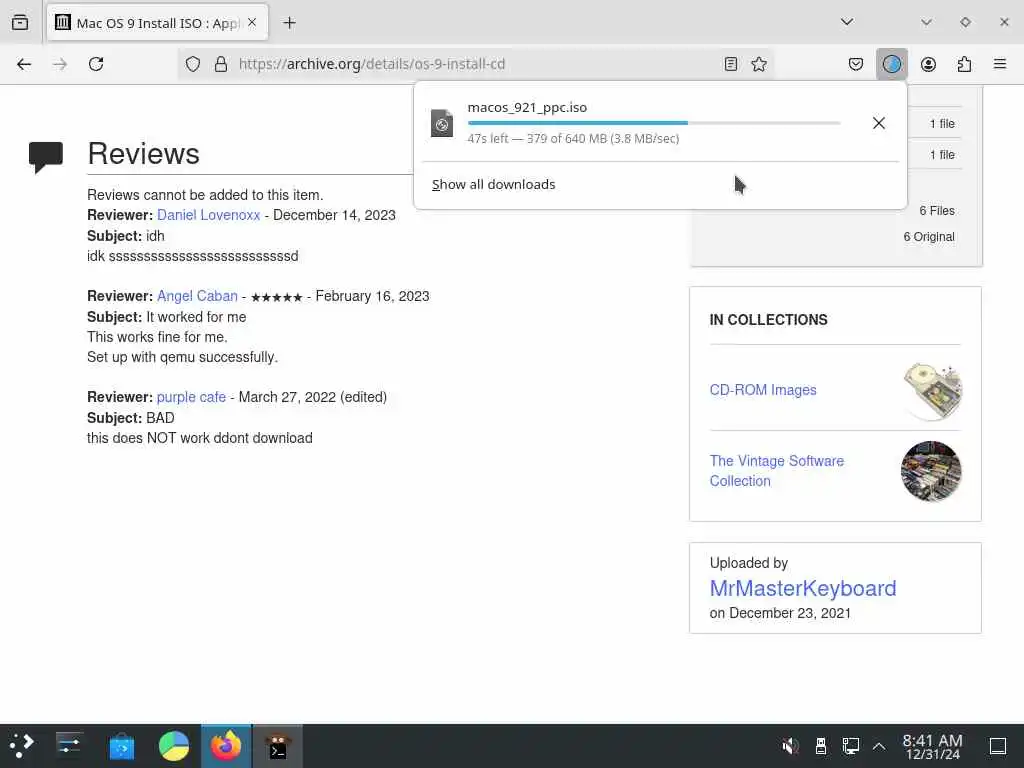
Task: Bookmark this page with the star
Action: tap(759, 64)
